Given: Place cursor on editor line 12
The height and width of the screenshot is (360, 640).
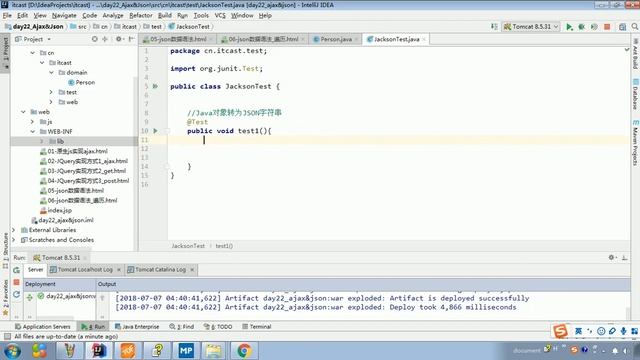Looking at the screenshot, I should [x=398, y=149].
